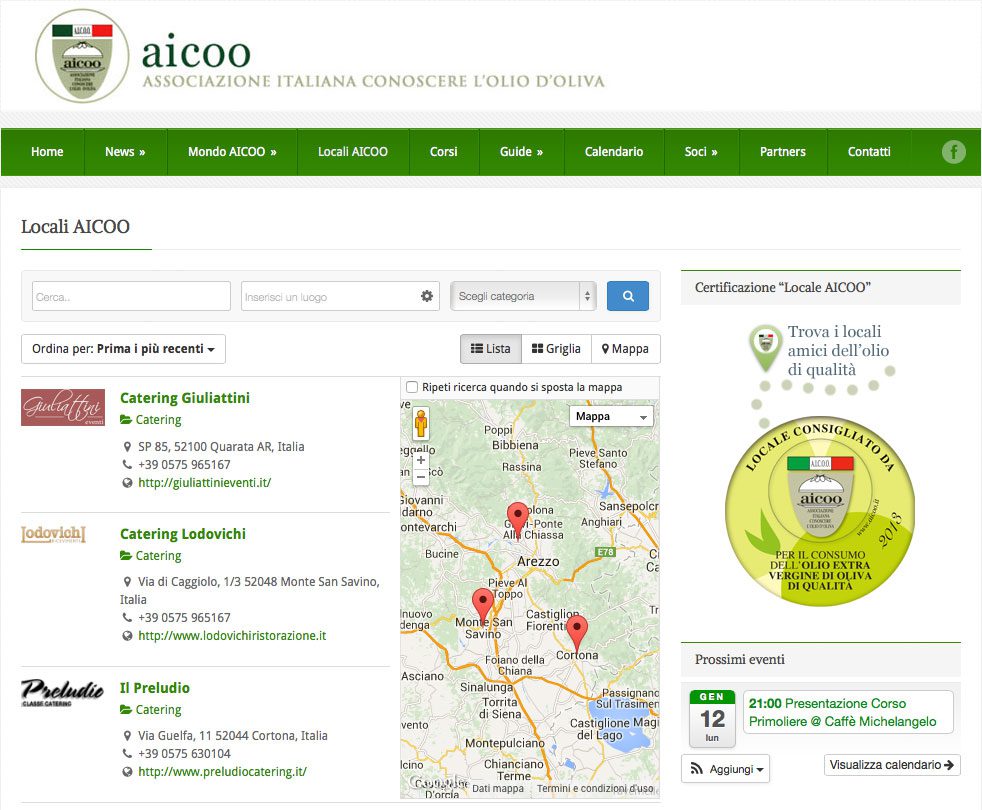This screenshot has height=810, width=982.
Task: Open the Facebook icon in navigation bar
Action: pyautogui.click(x=953, y=152)
